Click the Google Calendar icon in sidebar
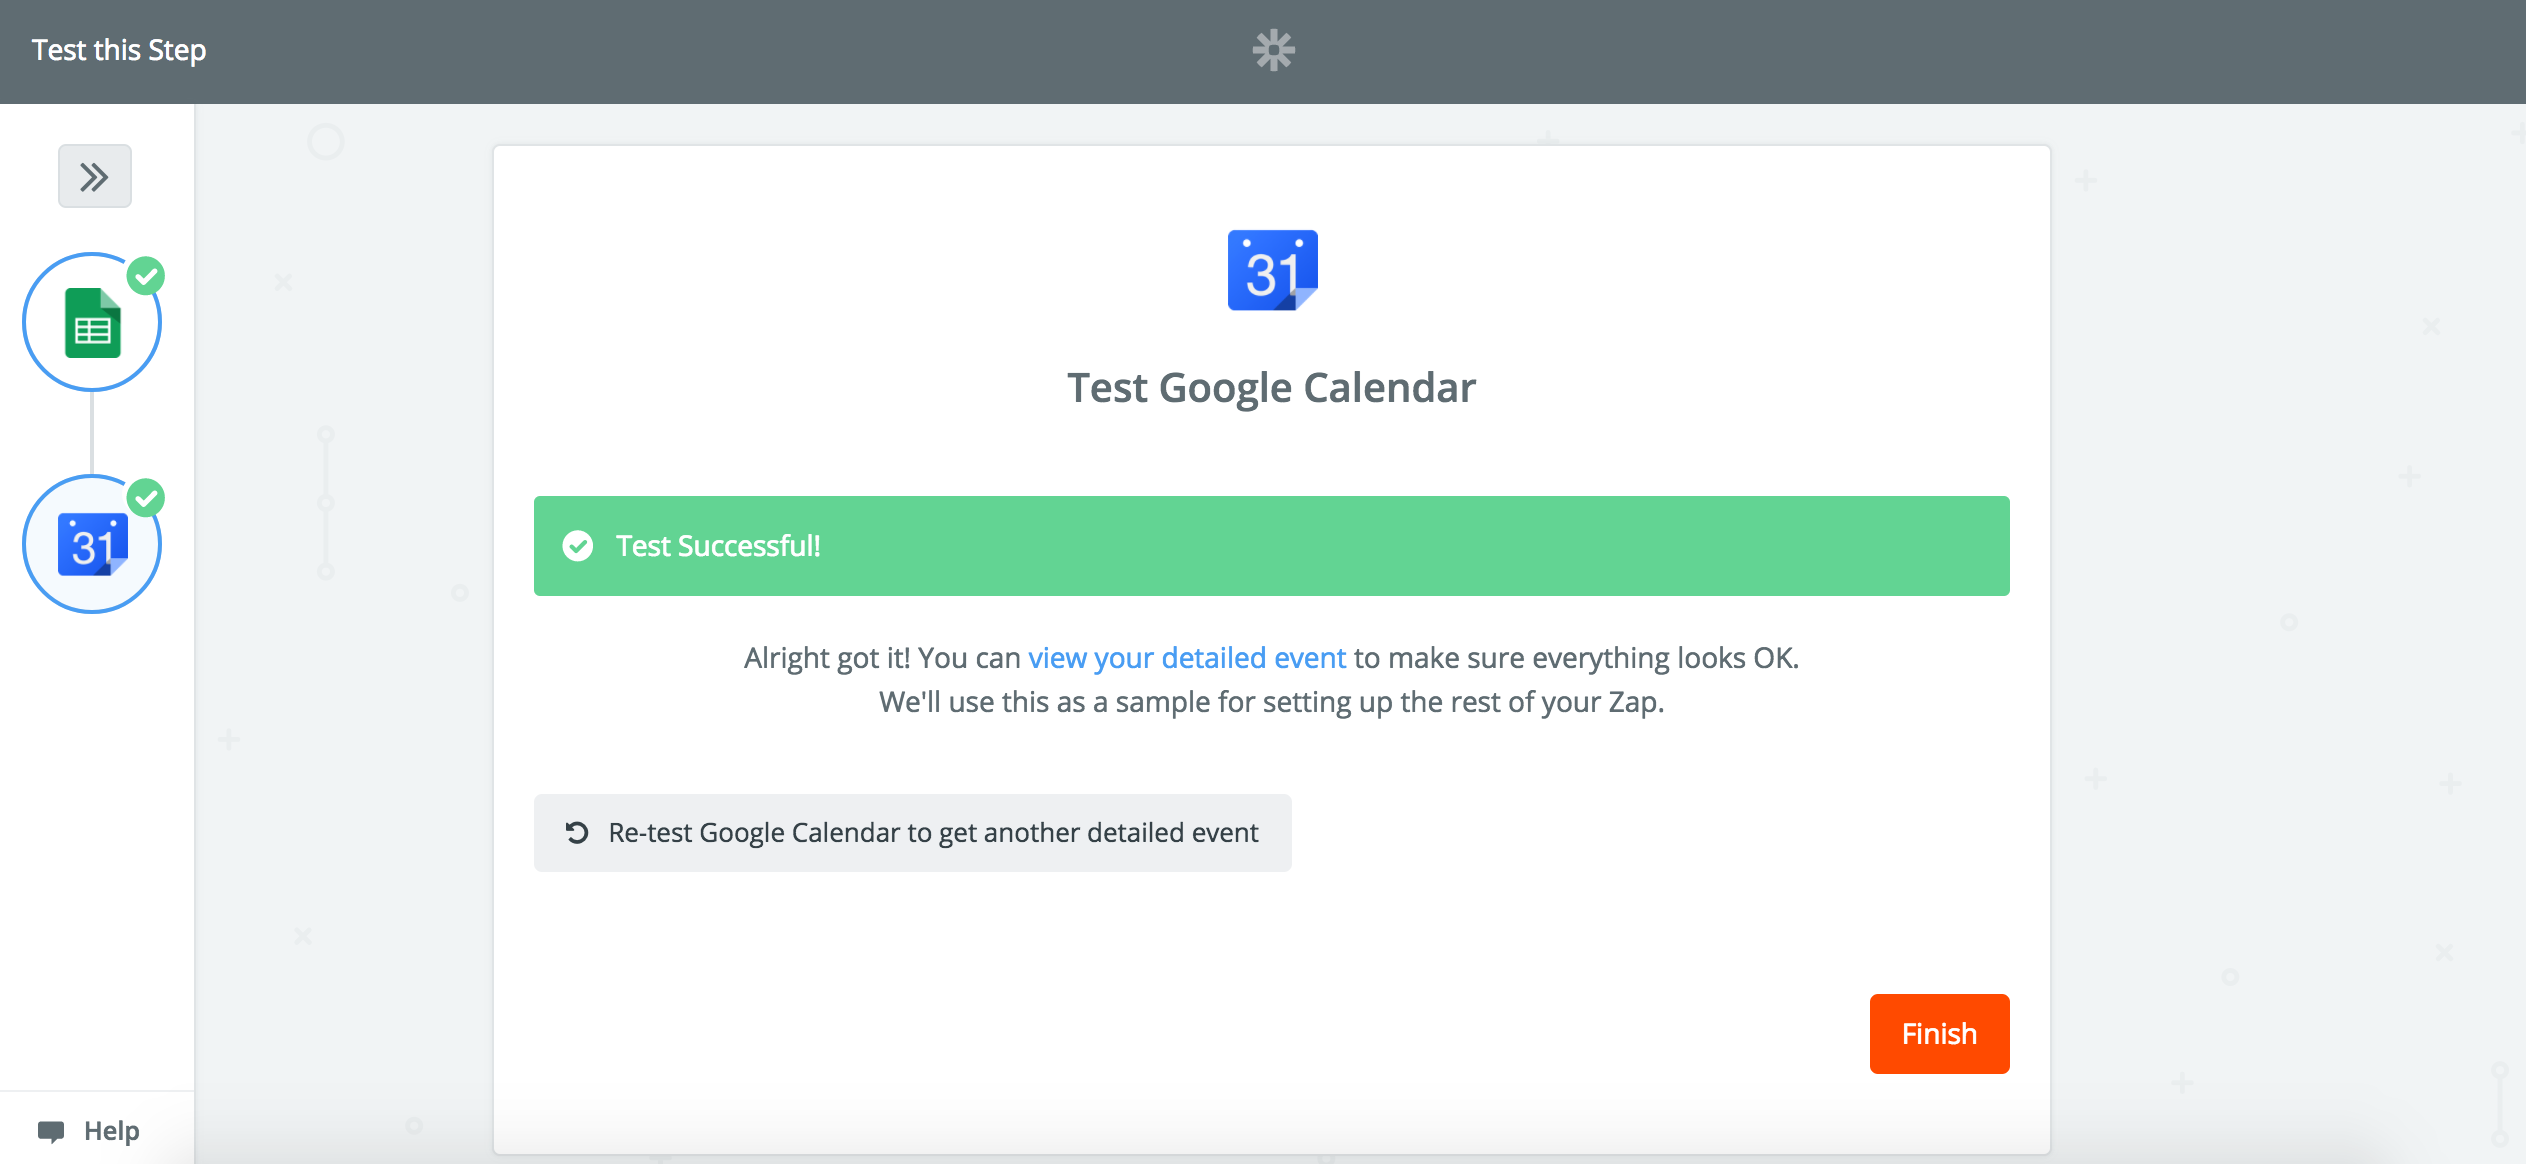The height and width of the screenshot is (1164, 2526). 90,543
